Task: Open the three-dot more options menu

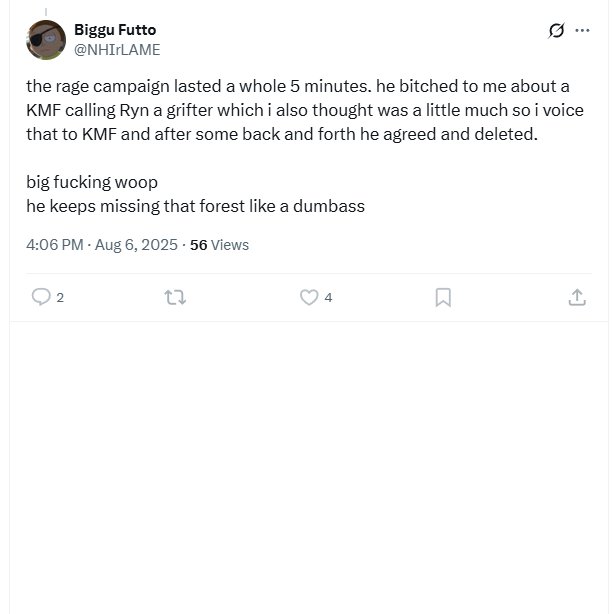Action: [x=582, y=30]
